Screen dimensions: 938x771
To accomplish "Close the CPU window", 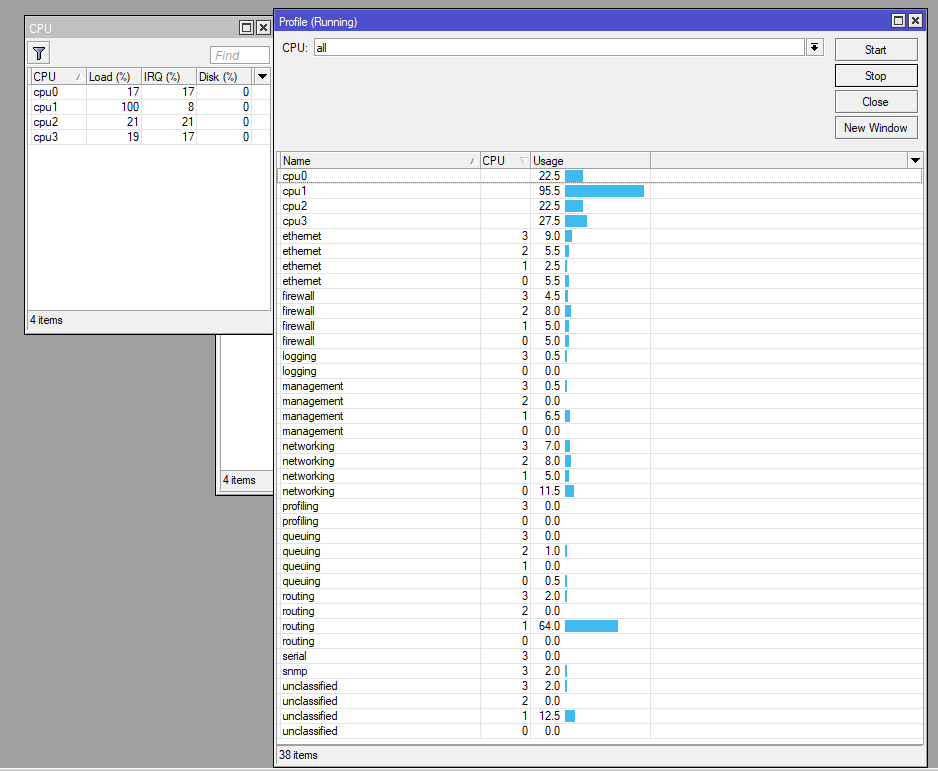I will point(263,28).
